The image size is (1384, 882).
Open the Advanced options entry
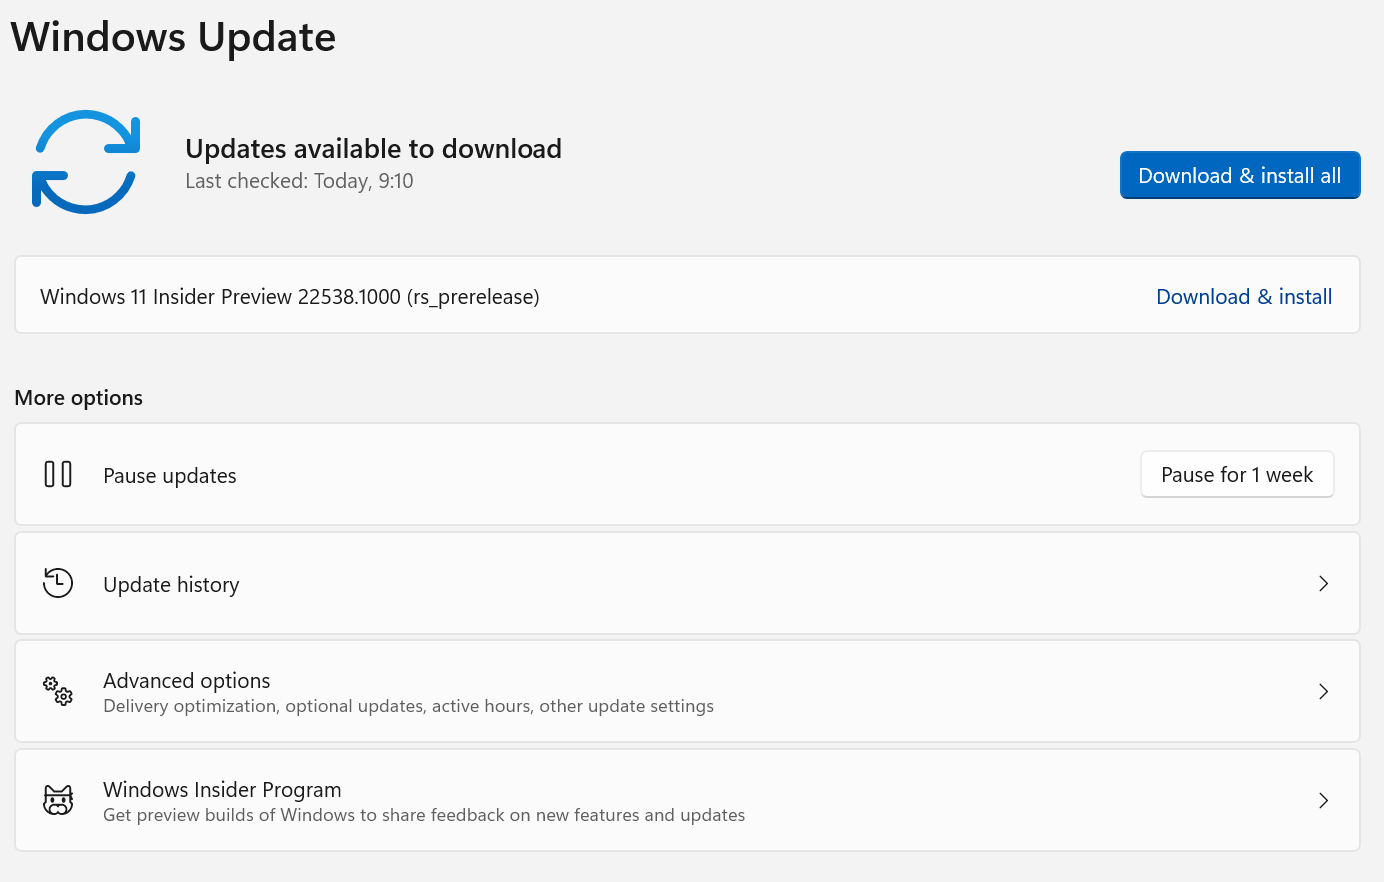[687, 691]
